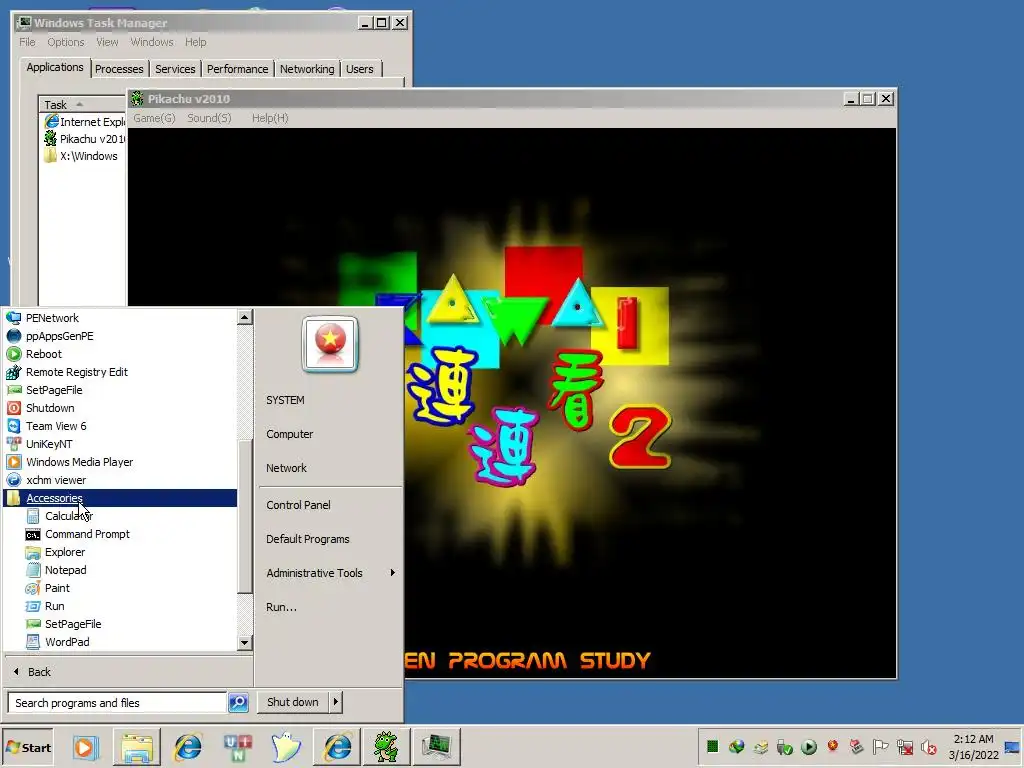Click the Run entry under Accessories

[54, 606]
